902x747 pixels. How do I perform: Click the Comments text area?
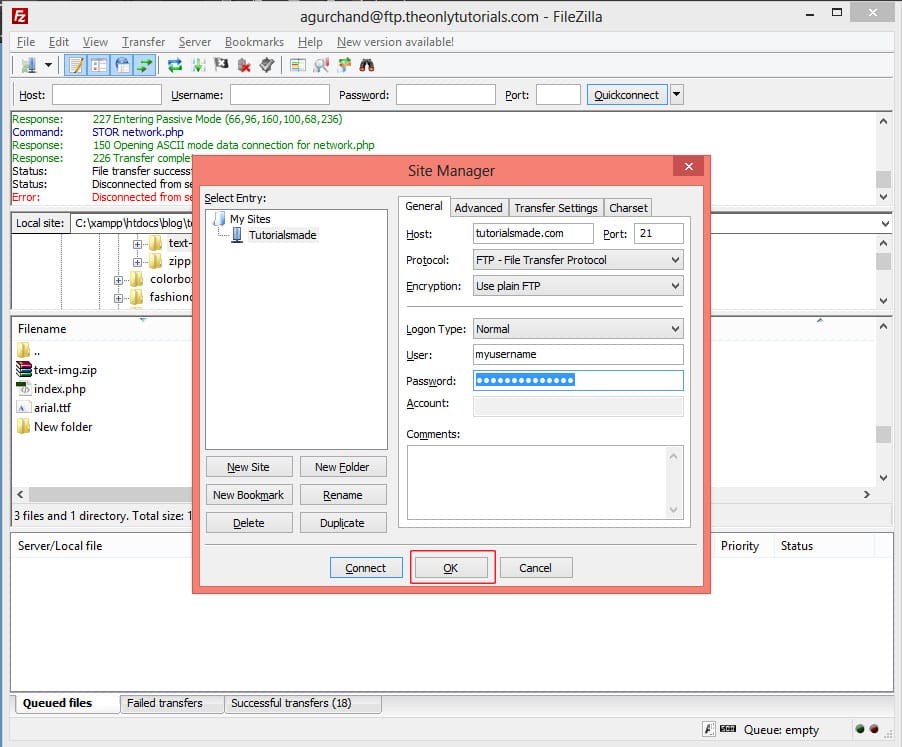tap(545, 482)
